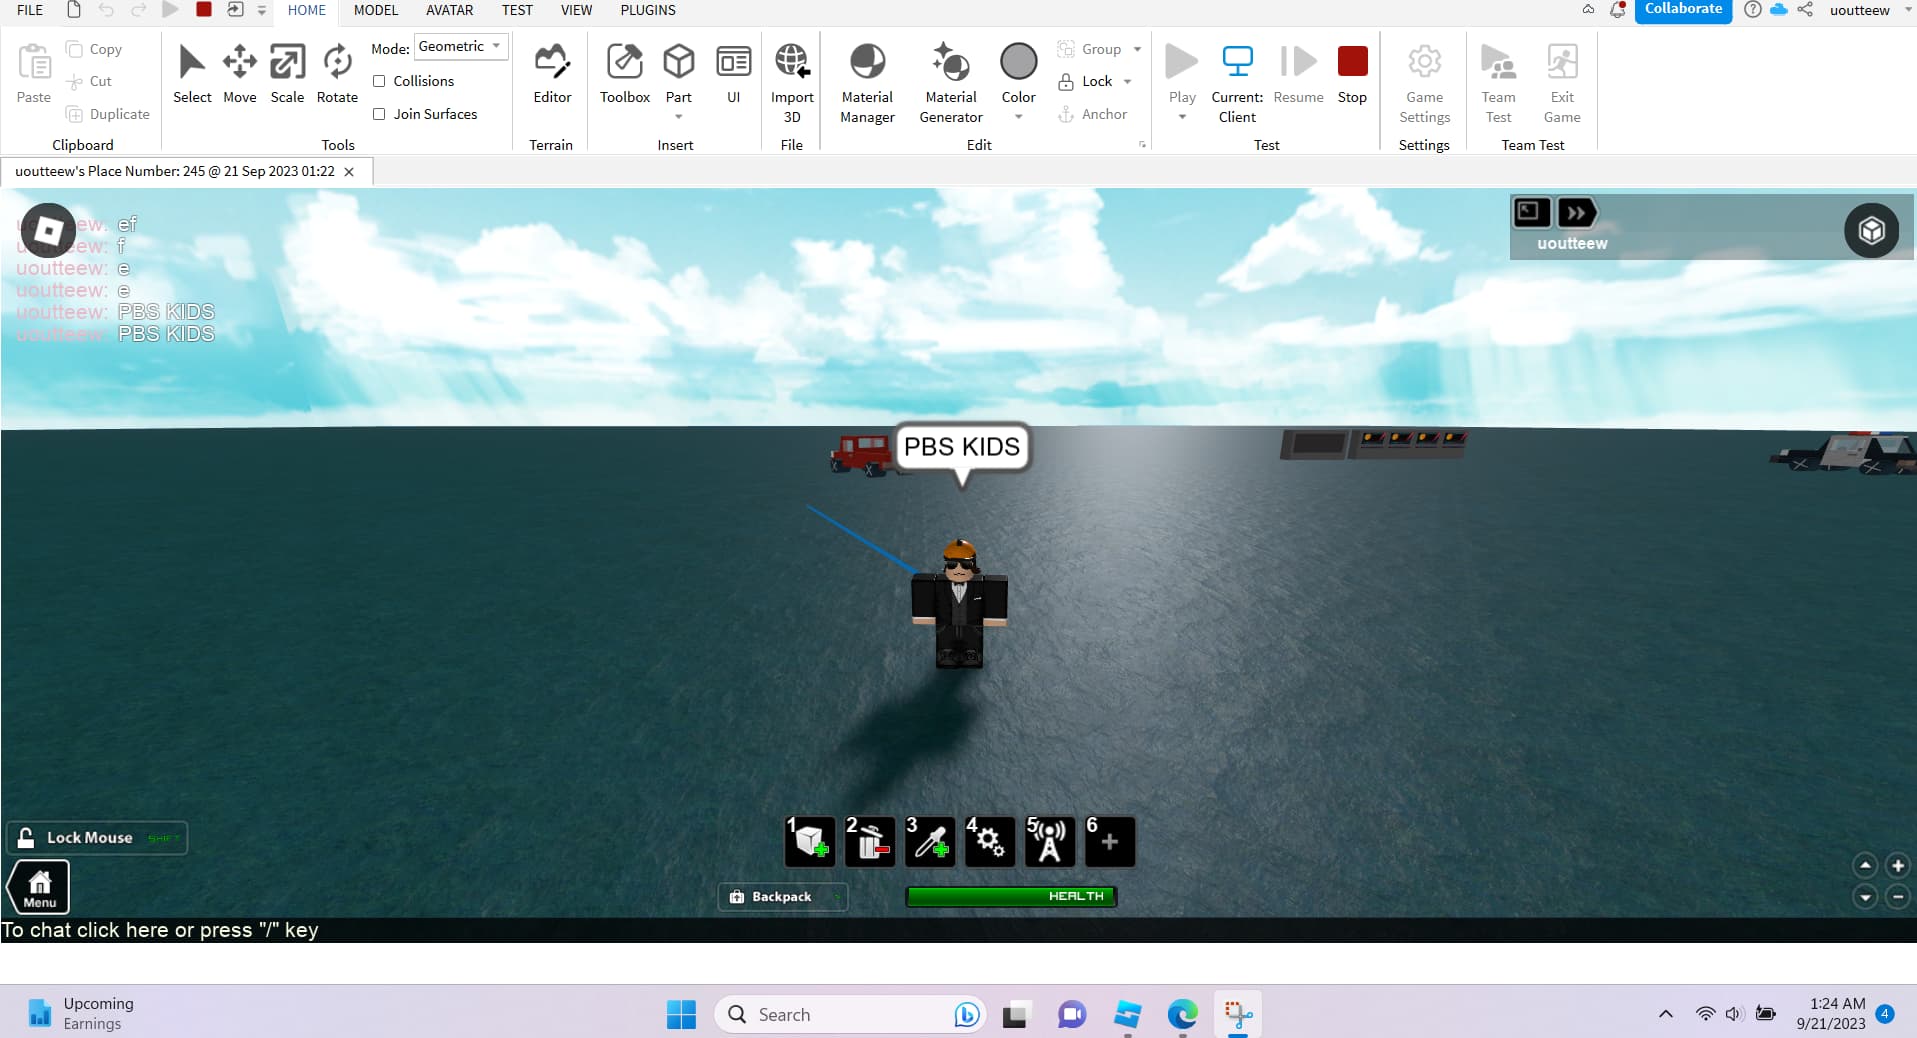
Task: Open the FILE menu
Action: (30, 10)
